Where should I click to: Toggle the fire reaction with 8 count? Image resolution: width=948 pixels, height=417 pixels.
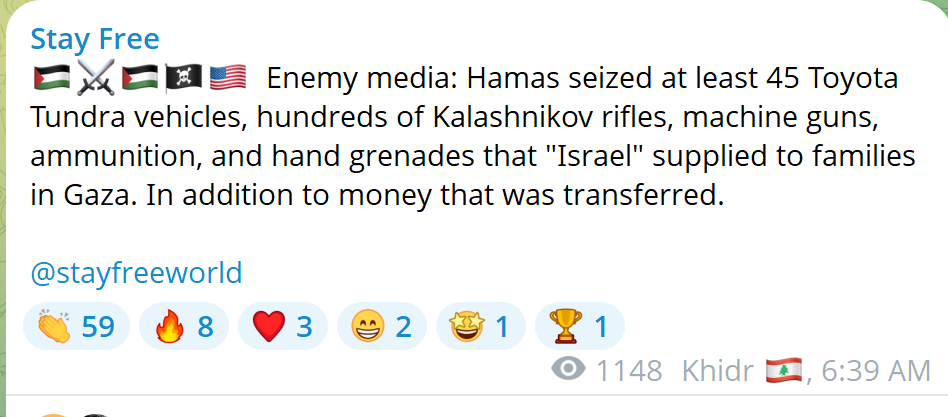[x=184, y=326]
